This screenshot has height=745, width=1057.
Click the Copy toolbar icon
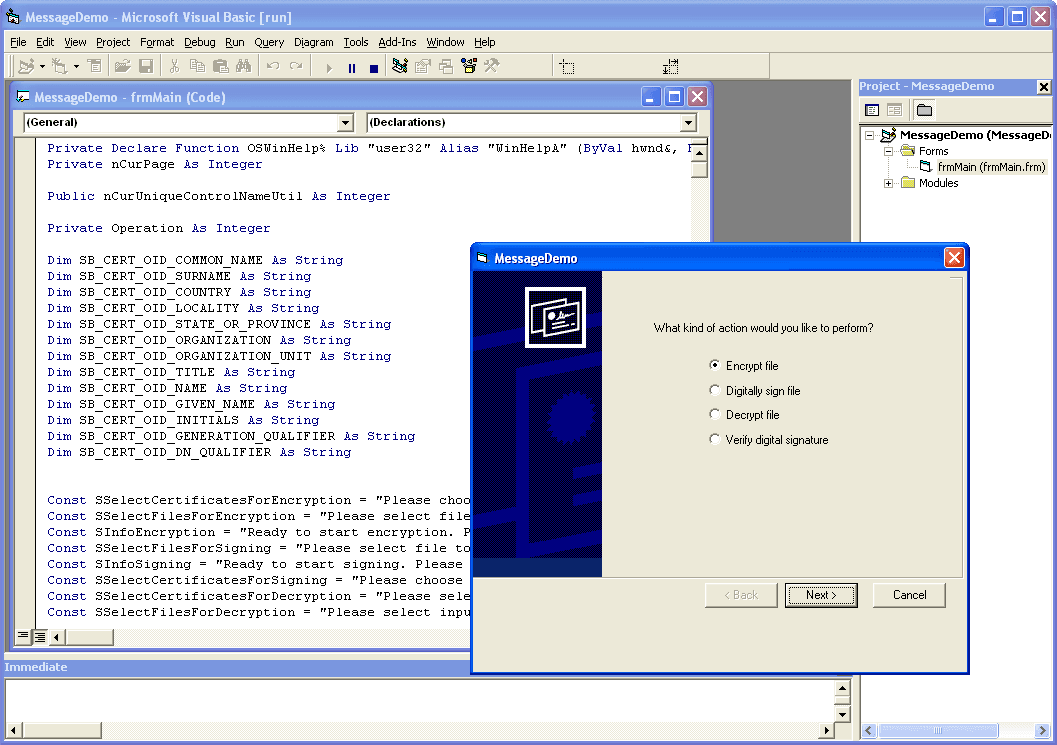click(x=198, y=66)
